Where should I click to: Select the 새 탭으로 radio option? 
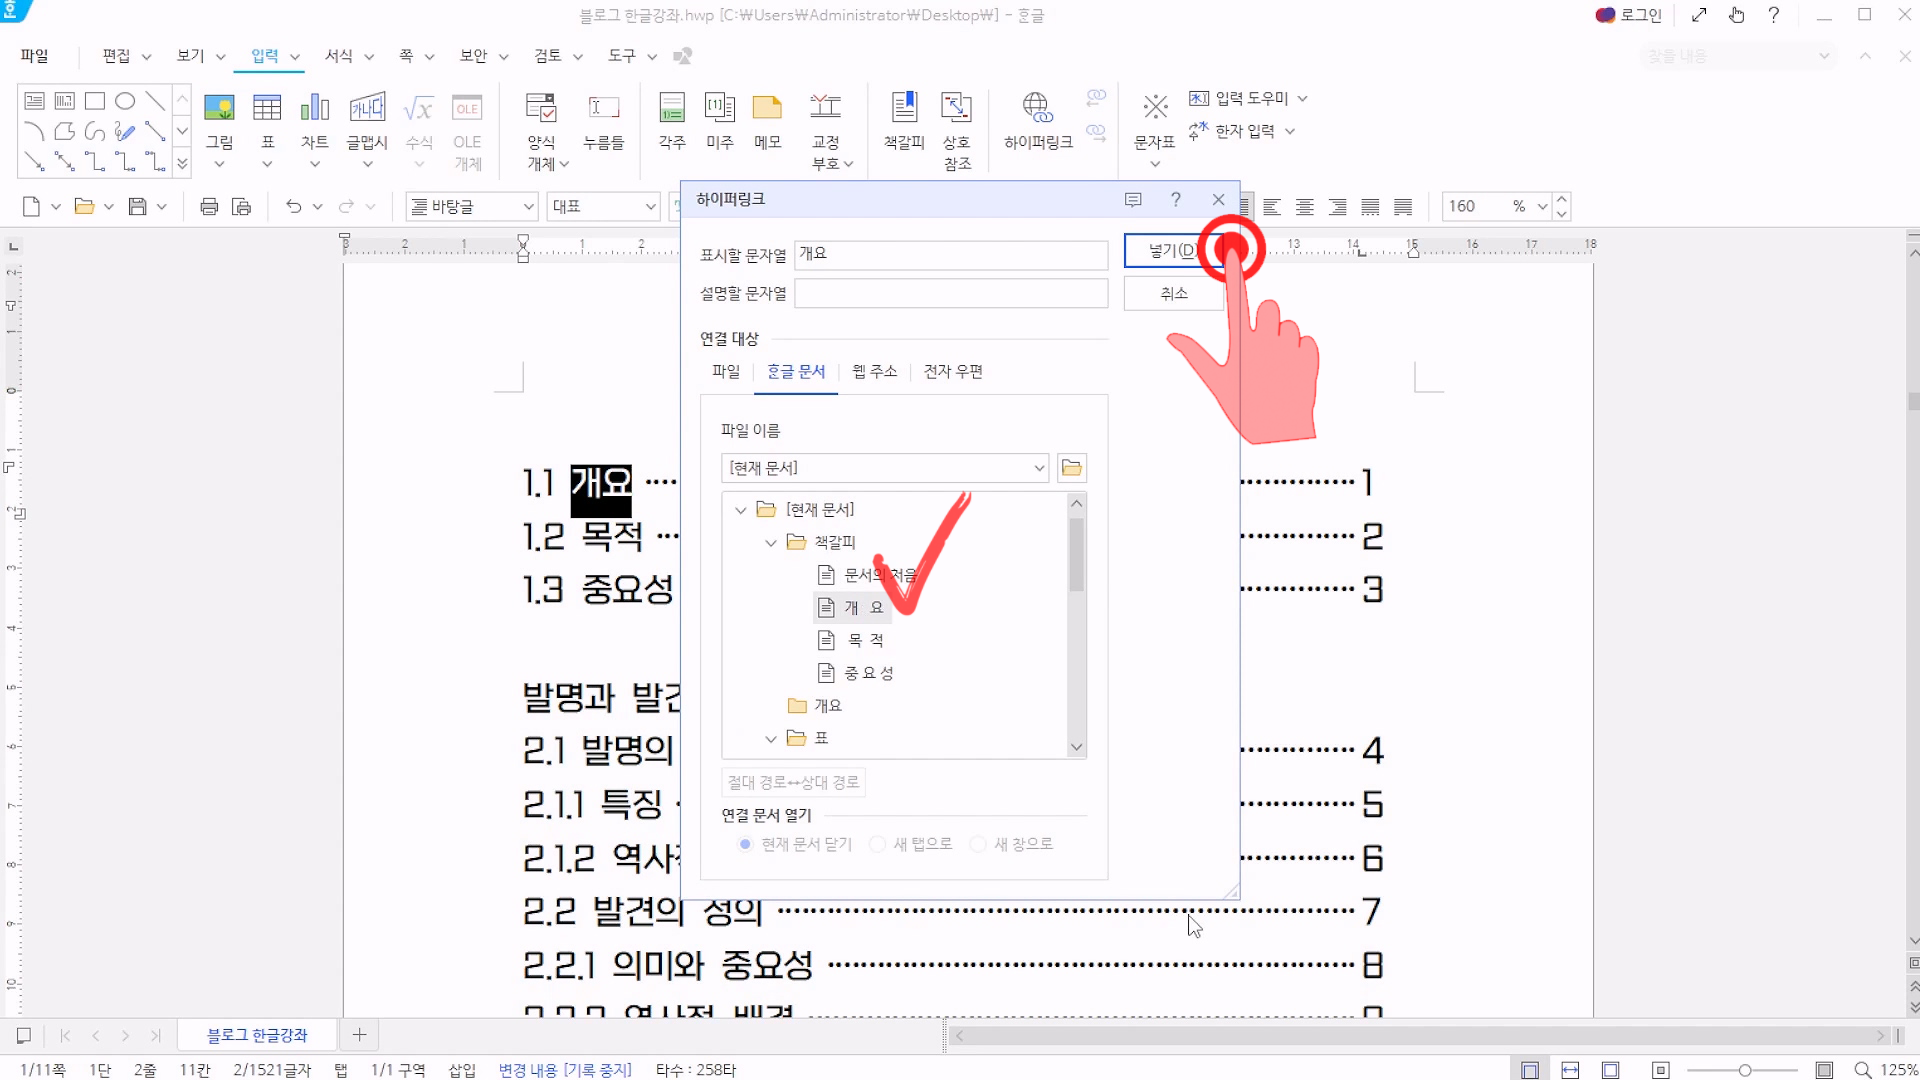tap(877, 844)
